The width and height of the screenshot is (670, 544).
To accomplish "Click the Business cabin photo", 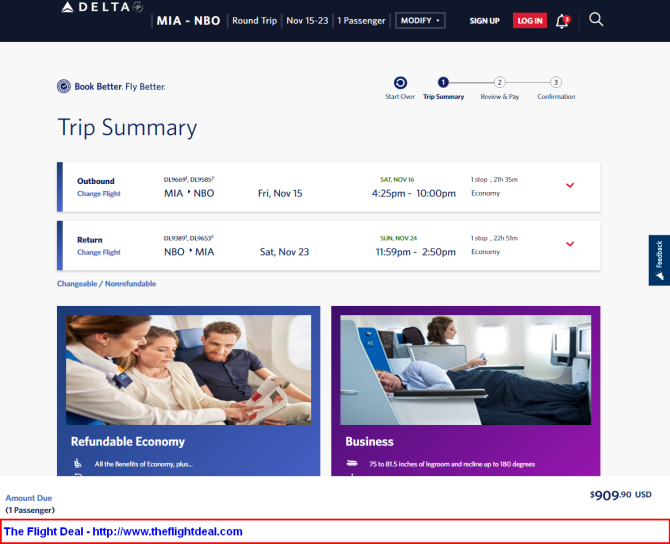I will pyautogui.click(x=465, y=370).
